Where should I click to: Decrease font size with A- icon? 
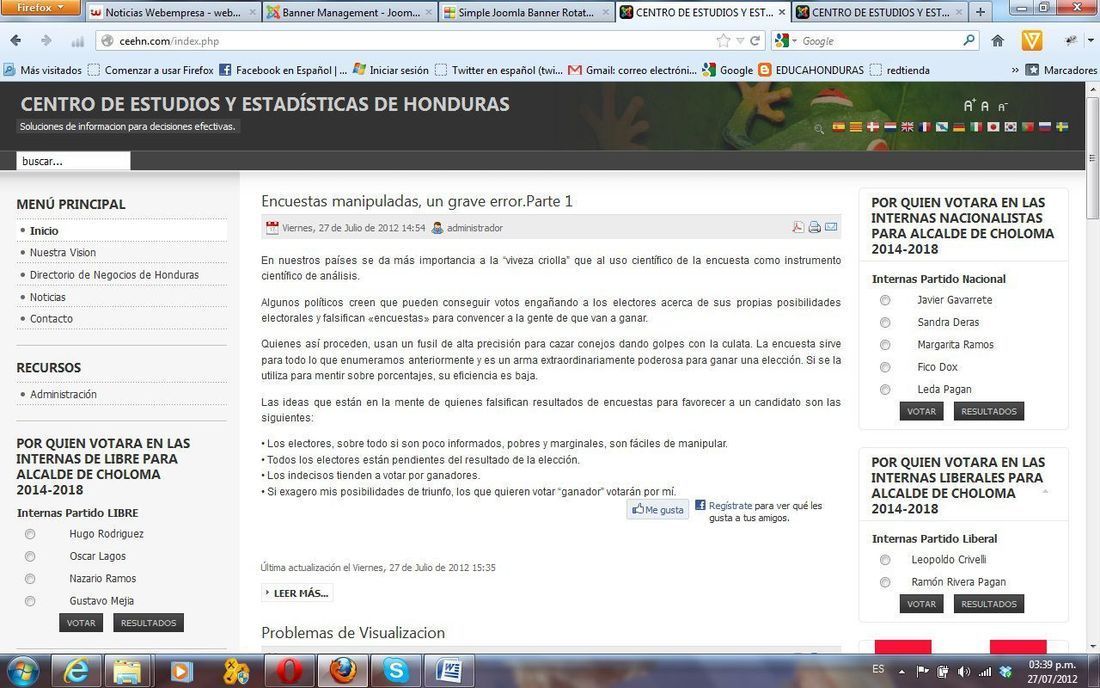point(1002,107)
